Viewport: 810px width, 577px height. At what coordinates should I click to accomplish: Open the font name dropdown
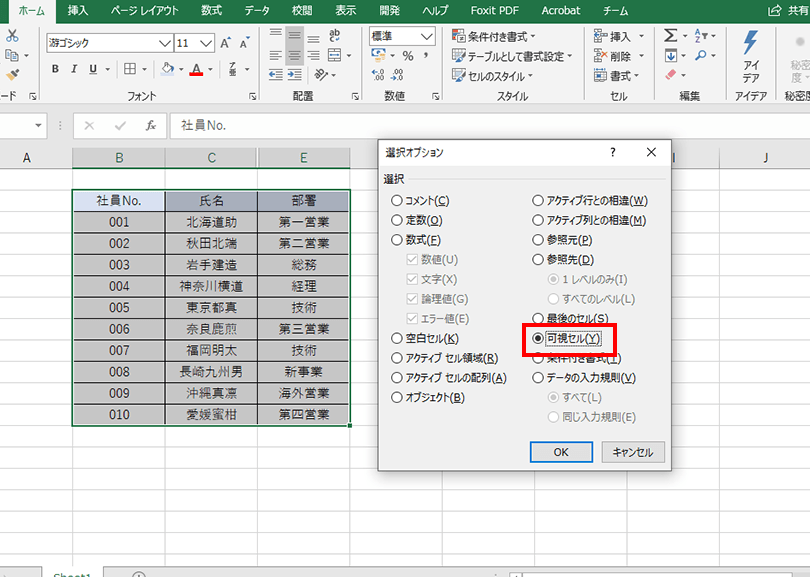coord(165,43)
